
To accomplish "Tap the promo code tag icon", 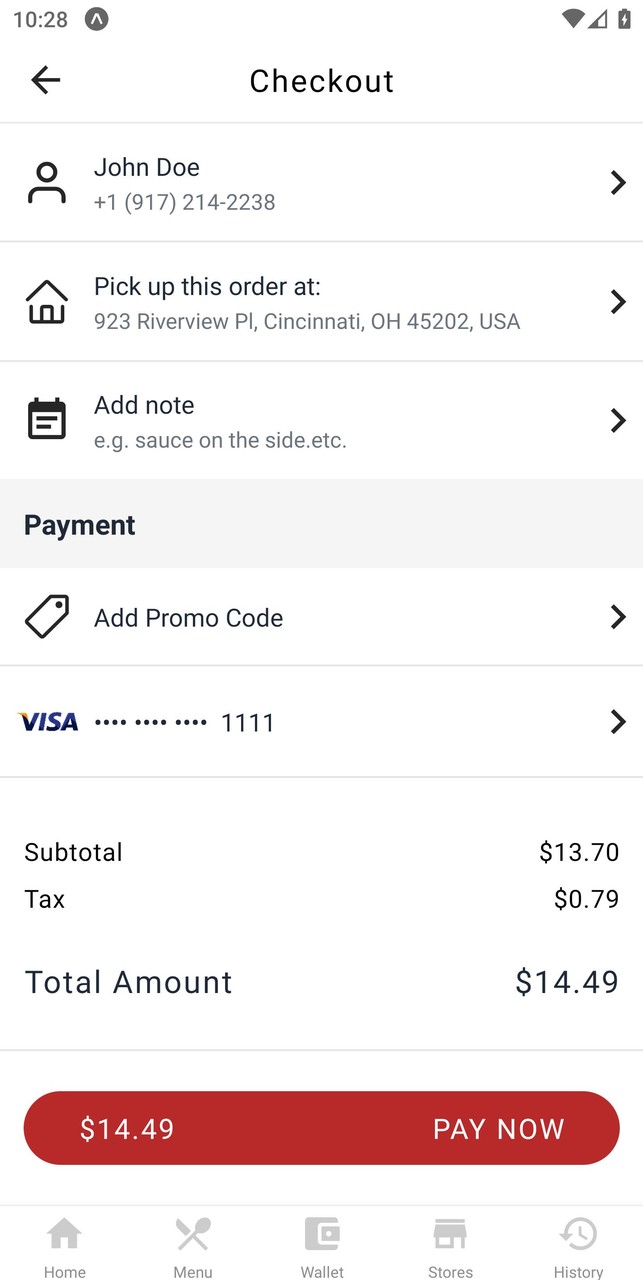I will tap(47, 617).
